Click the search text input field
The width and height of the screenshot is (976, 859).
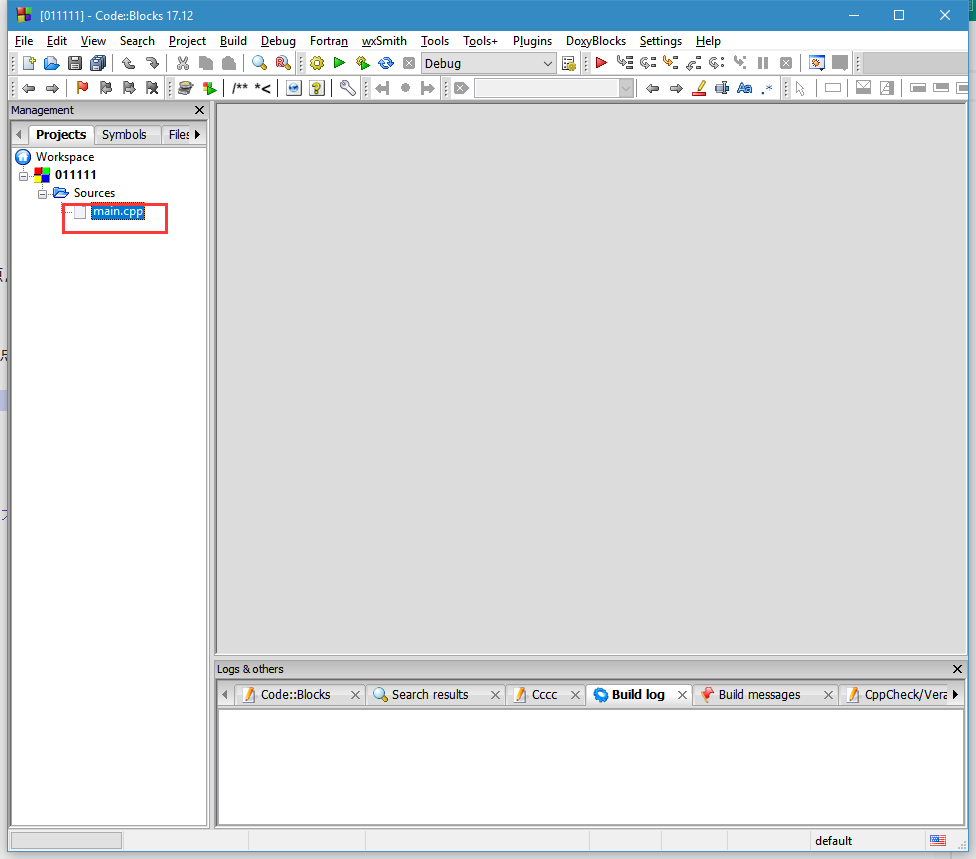547,88
